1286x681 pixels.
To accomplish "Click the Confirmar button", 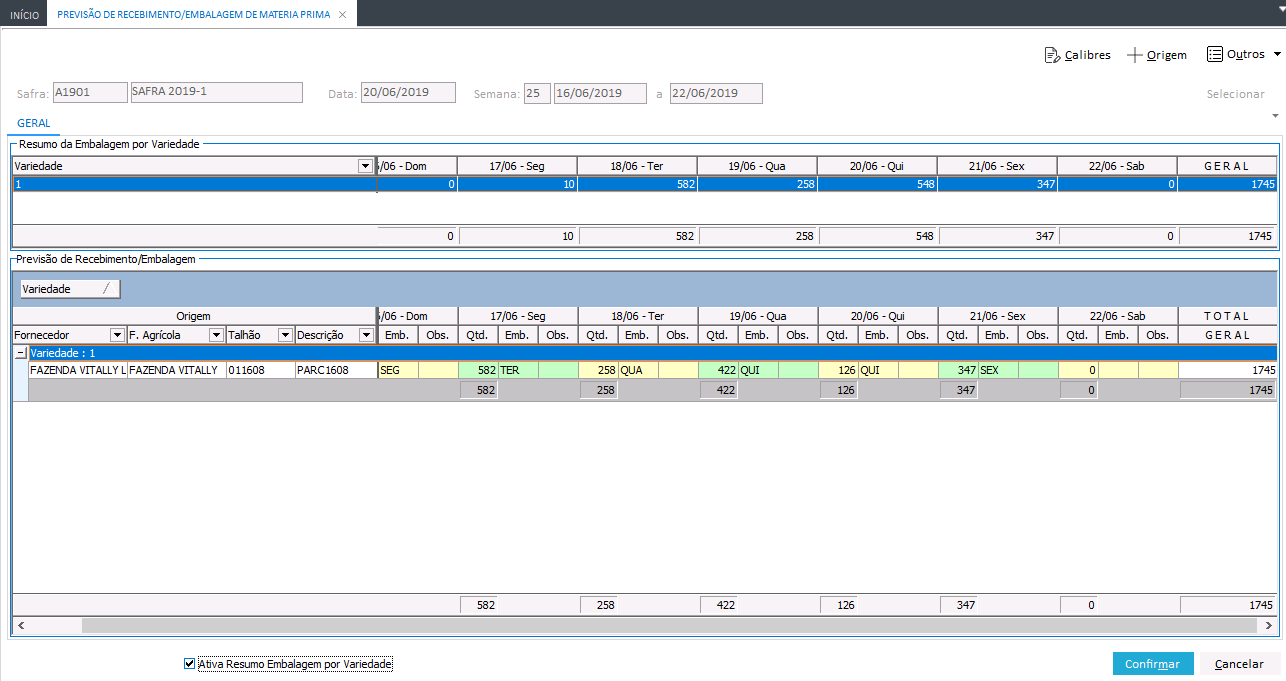I will coord(1152,664).
